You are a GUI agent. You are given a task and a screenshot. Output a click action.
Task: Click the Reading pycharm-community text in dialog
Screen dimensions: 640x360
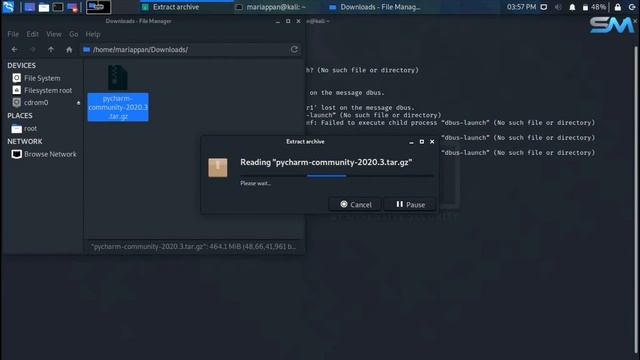[x=326, y=162]
